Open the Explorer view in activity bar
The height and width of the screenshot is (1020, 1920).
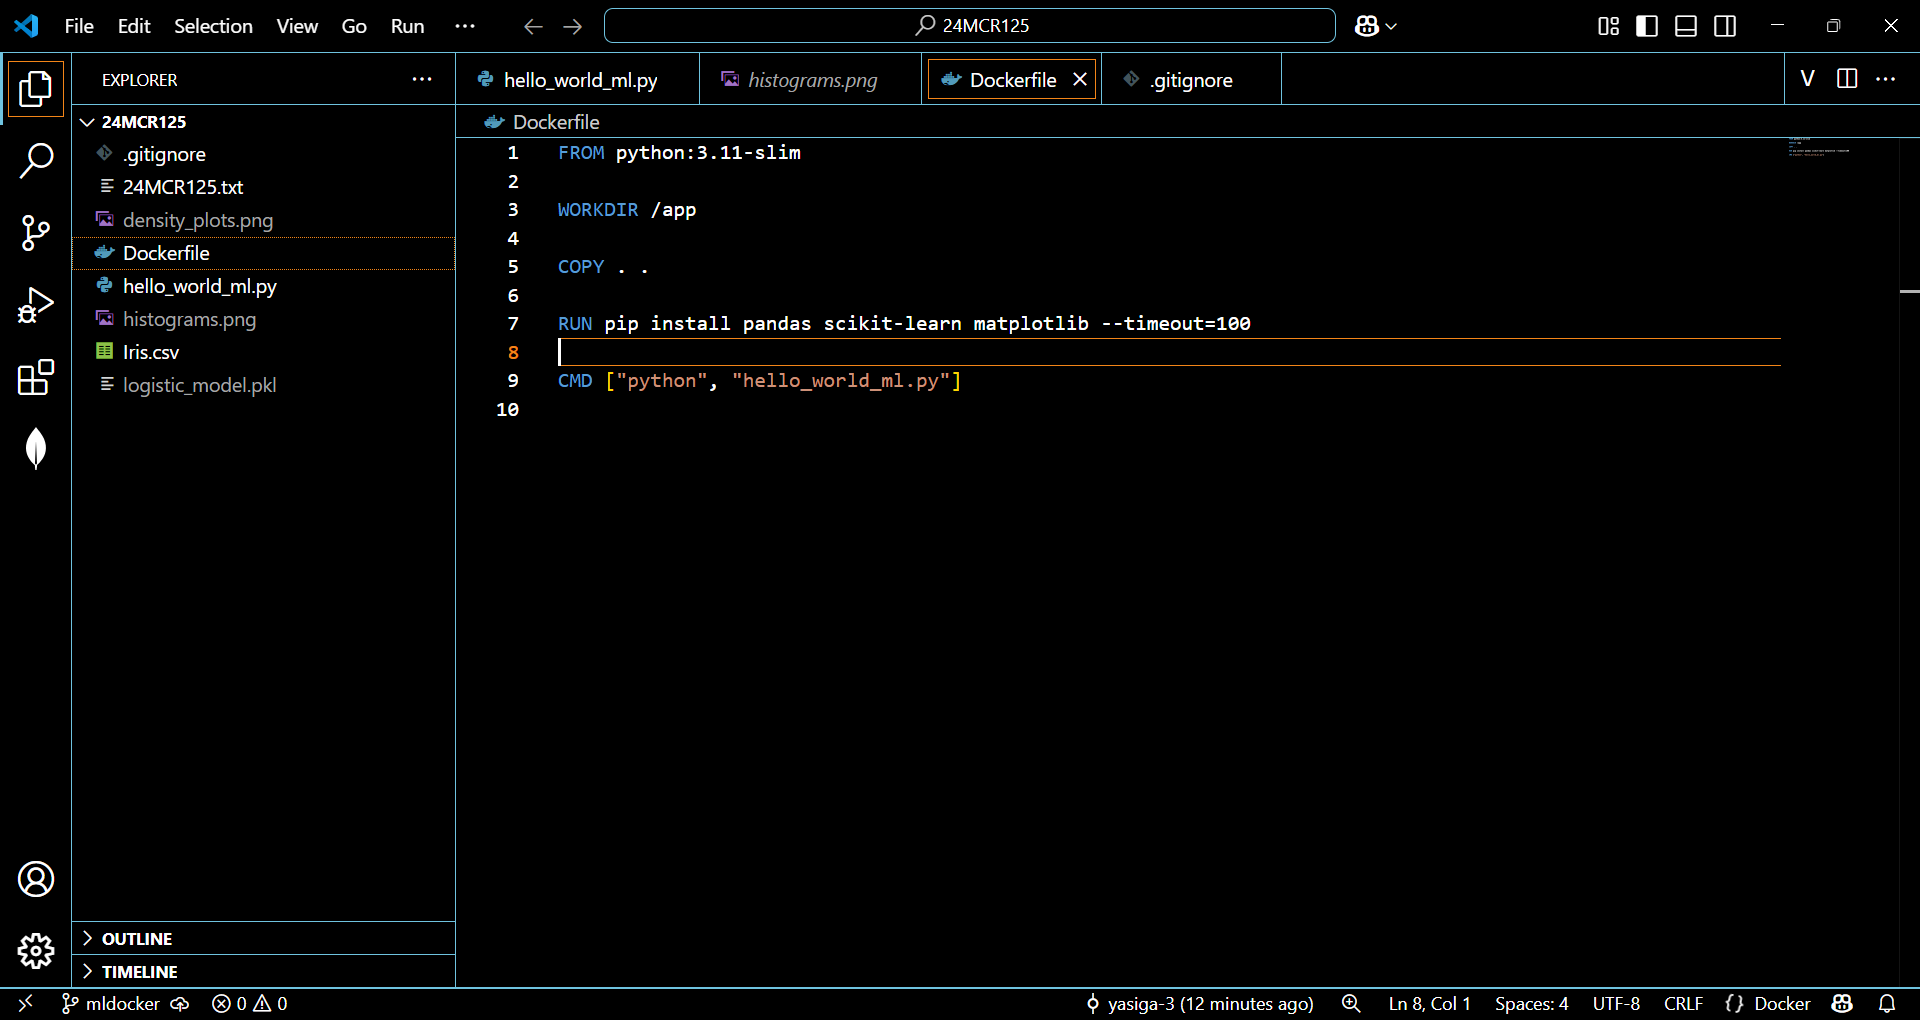coord(36,89)
